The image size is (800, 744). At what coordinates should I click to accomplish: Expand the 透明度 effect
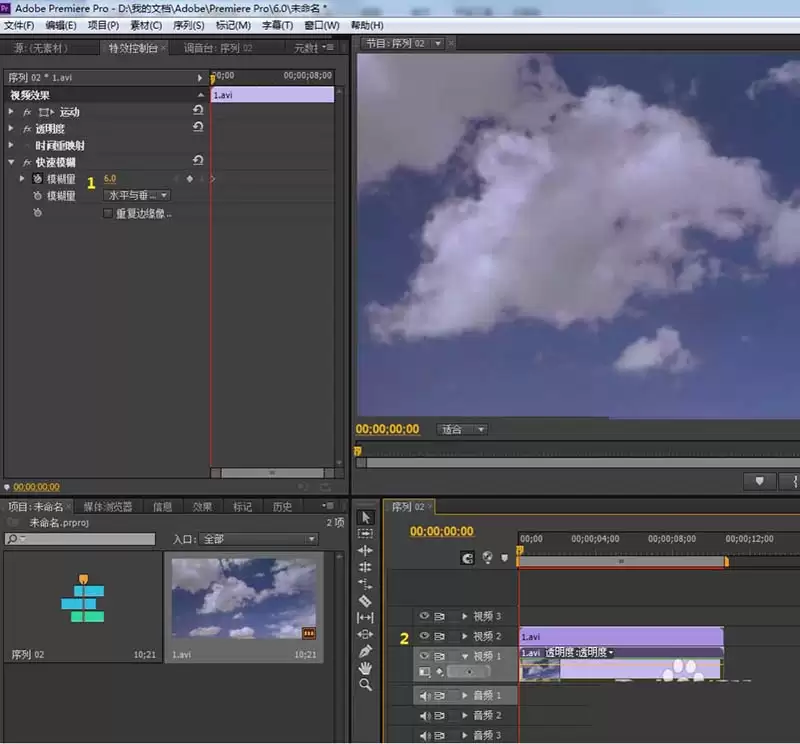coord(11,128)
